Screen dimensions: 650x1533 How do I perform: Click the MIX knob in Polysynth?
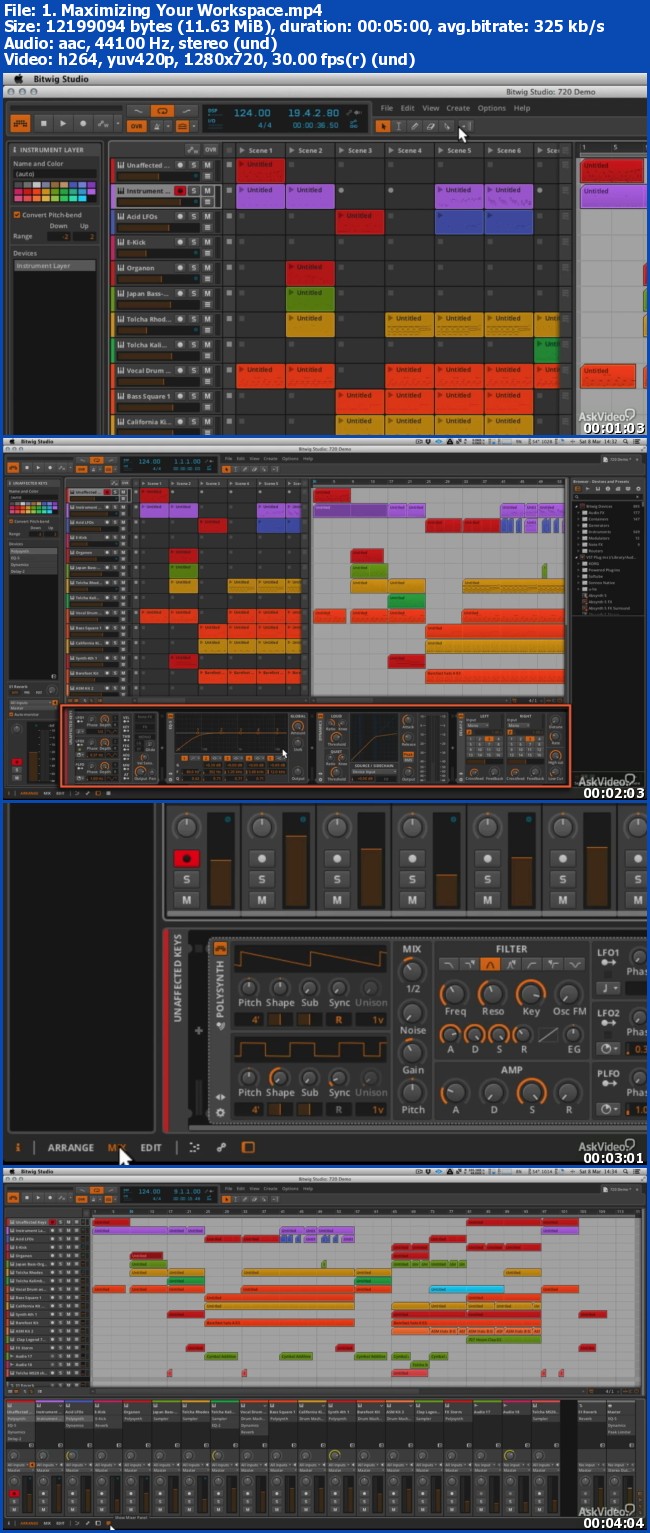(x=412, y=970)
